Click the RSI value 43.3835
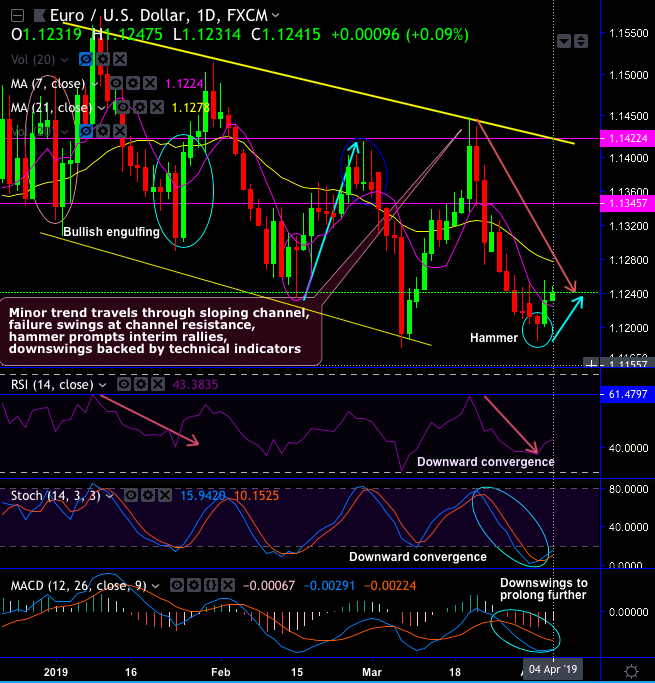The height and width of the screenshot is (683, 655). (196, 385)
